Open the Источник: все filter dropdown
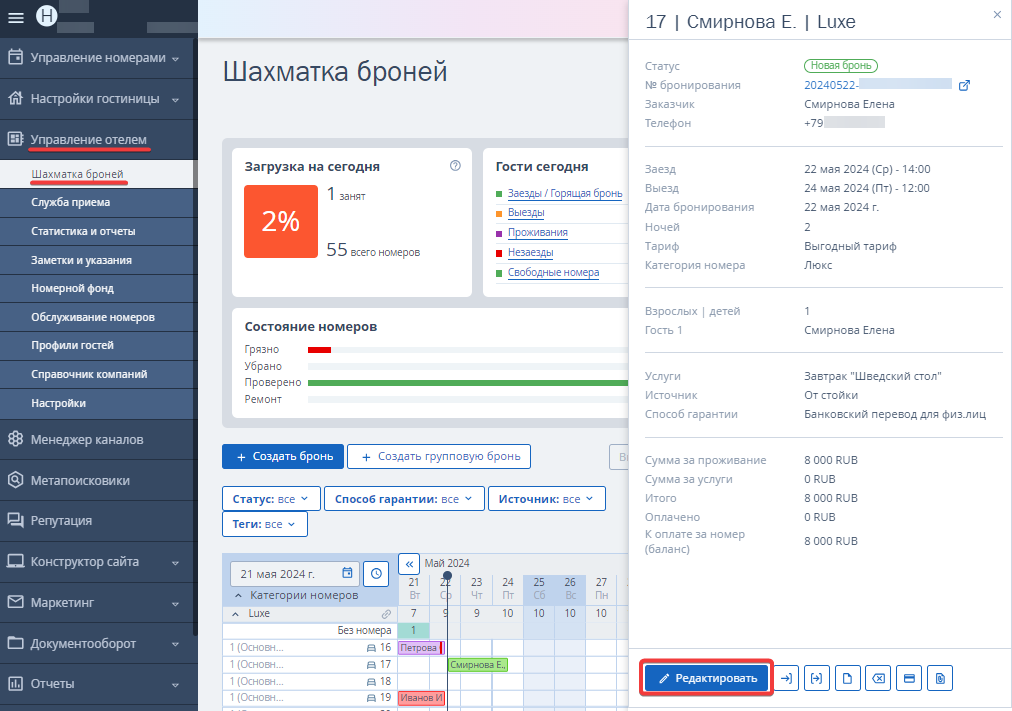Screen dimensions: 1012x711 pos(547,499)
